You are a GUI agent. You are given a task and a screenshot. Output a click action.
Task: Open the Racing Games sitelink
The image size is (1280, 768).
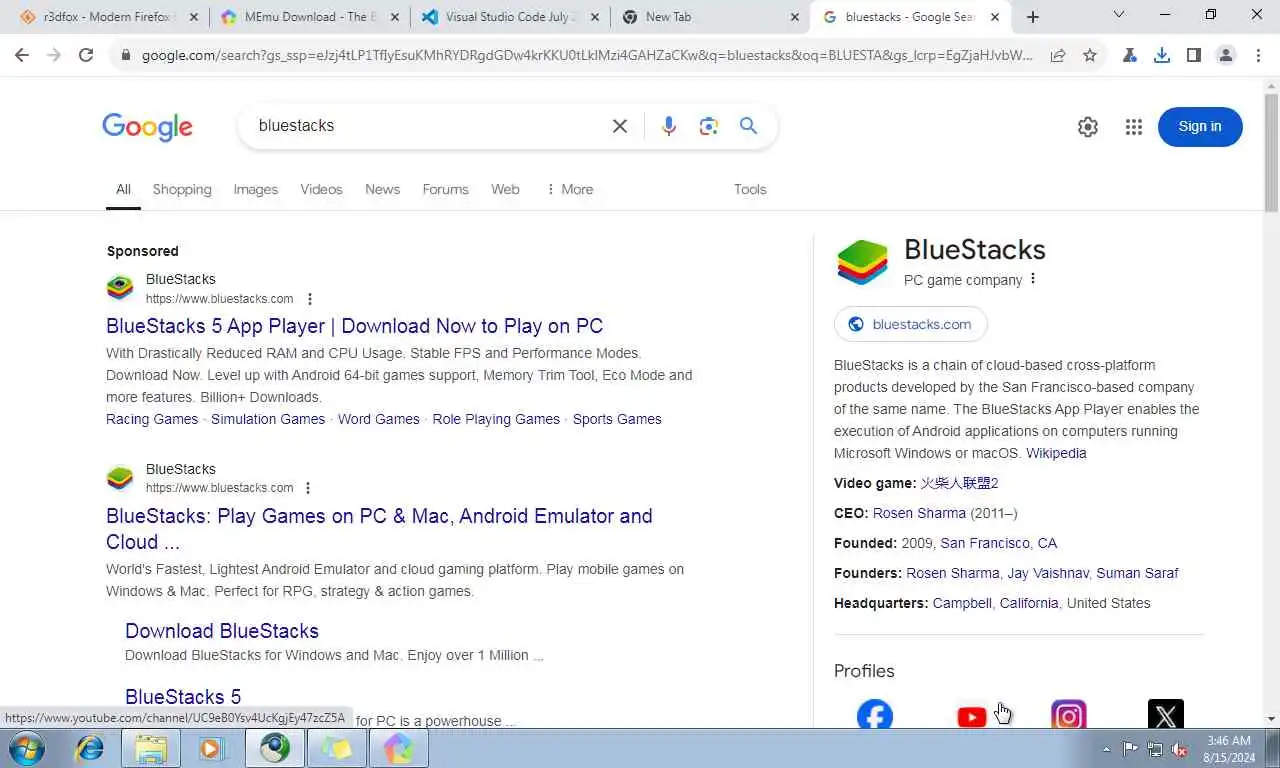click(x=152, y=419)
